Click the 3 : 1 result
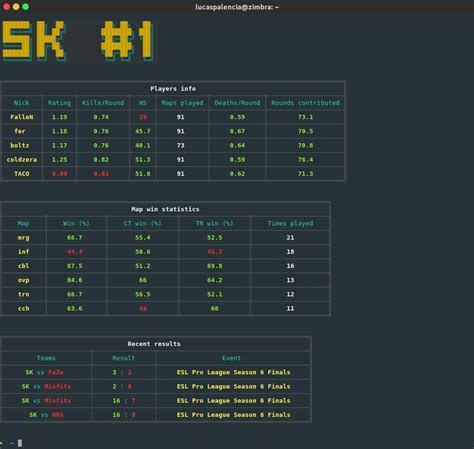Viewport: 474px width, 449px height. [x=122, y=372]
